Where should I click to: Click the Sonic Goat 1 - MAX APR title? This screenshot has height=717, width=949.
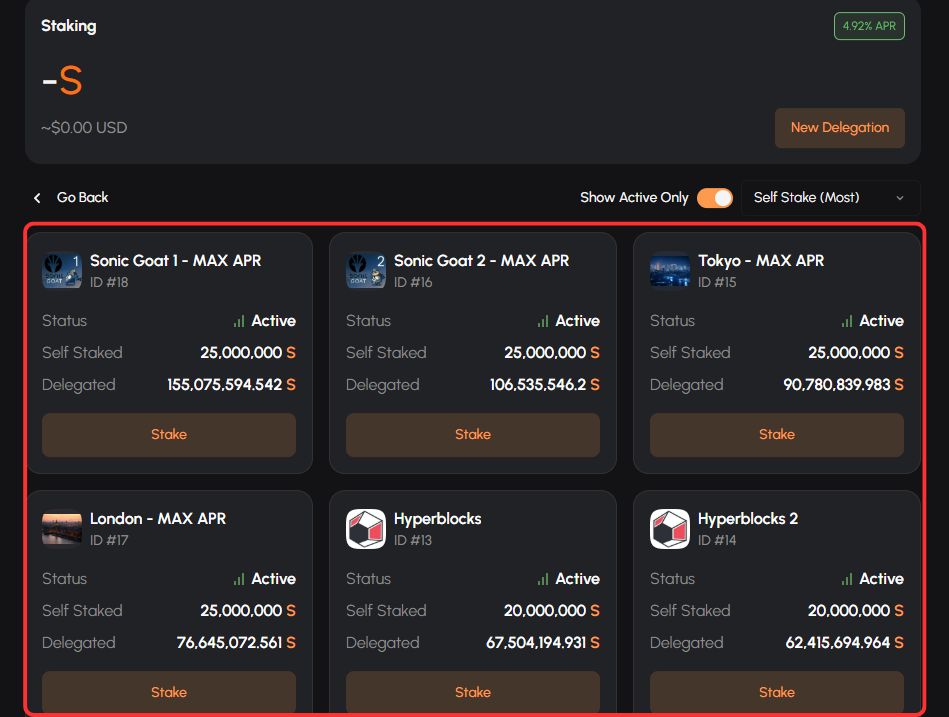(x=176, y=261)
